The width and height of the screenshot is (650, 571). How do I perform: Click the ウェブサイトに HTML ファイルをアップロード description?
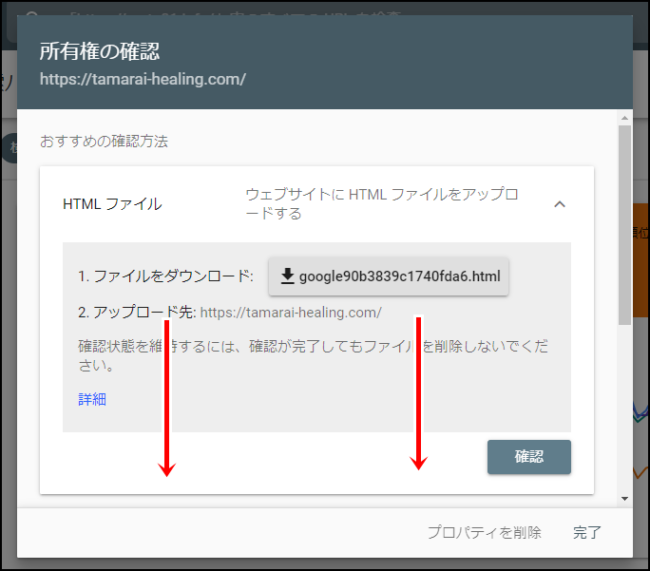point(381,204)
